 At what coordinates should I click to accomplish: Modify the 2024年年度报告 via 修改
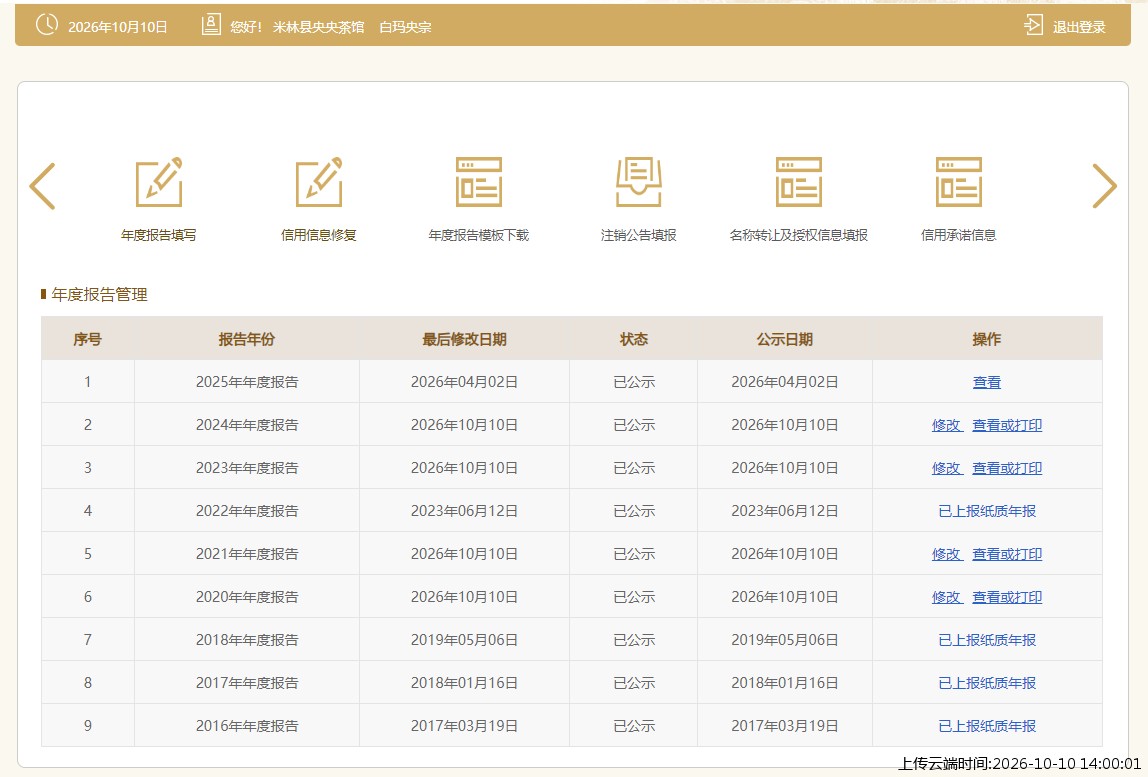pyautogui.click(x=946, y=425)
